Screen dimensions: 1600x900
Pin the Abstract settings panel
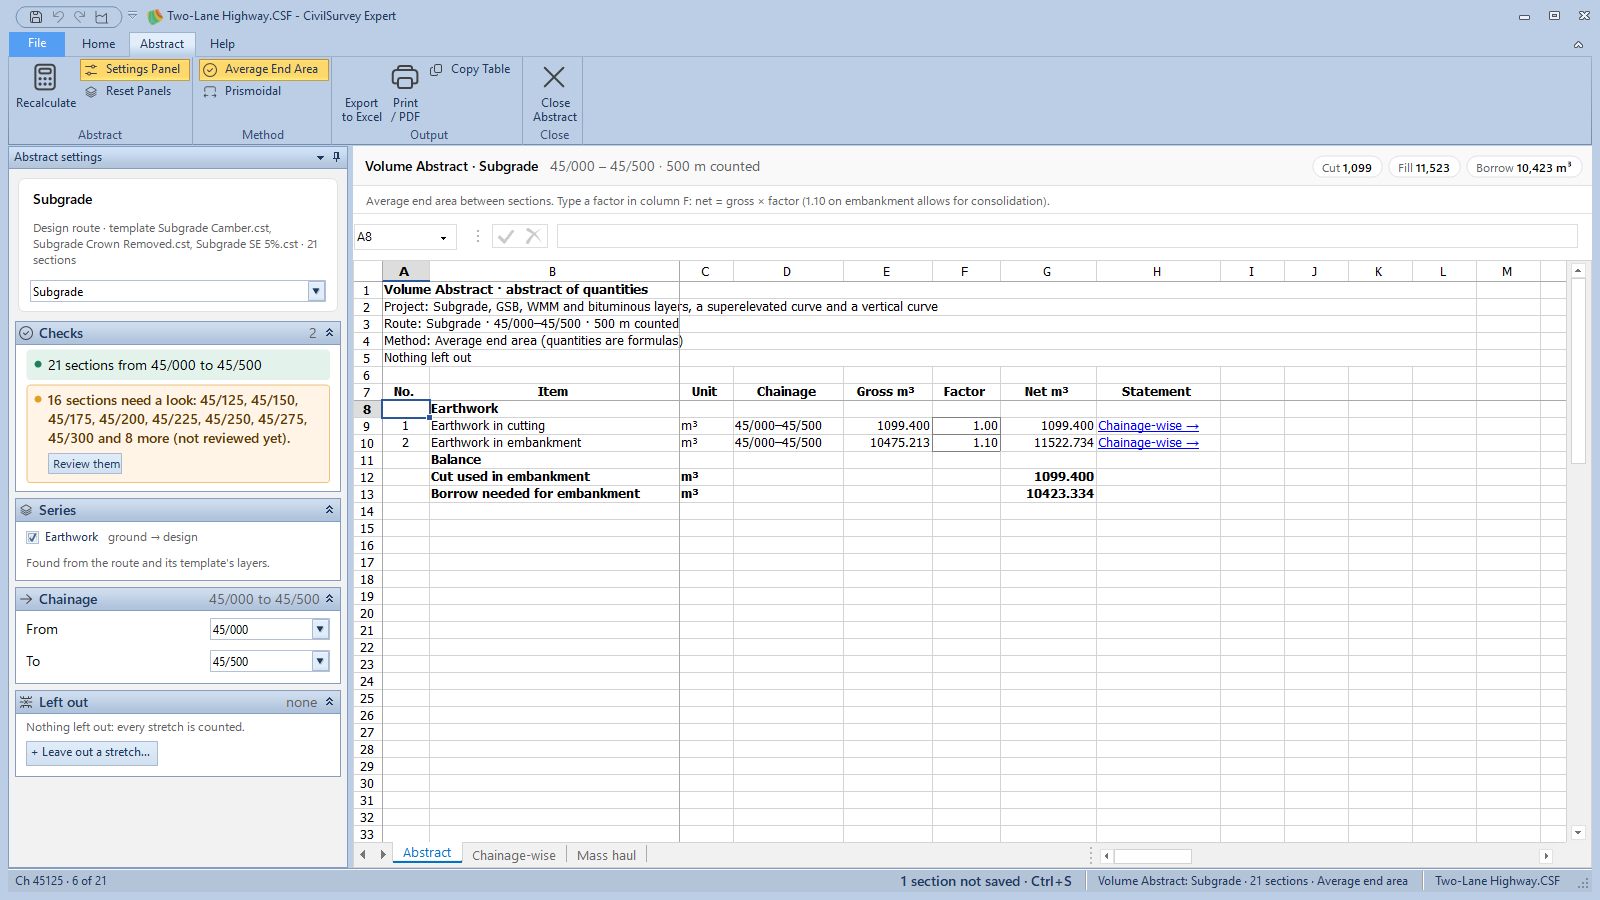(x=337, y=157)
